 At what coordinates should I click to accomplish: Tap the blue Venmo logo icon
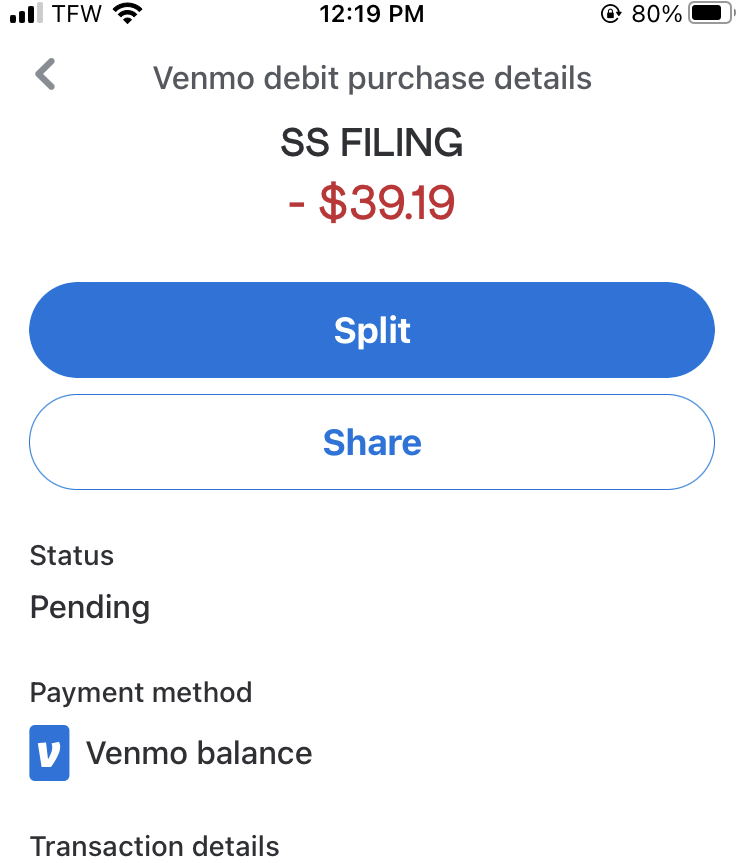point(49,752)
